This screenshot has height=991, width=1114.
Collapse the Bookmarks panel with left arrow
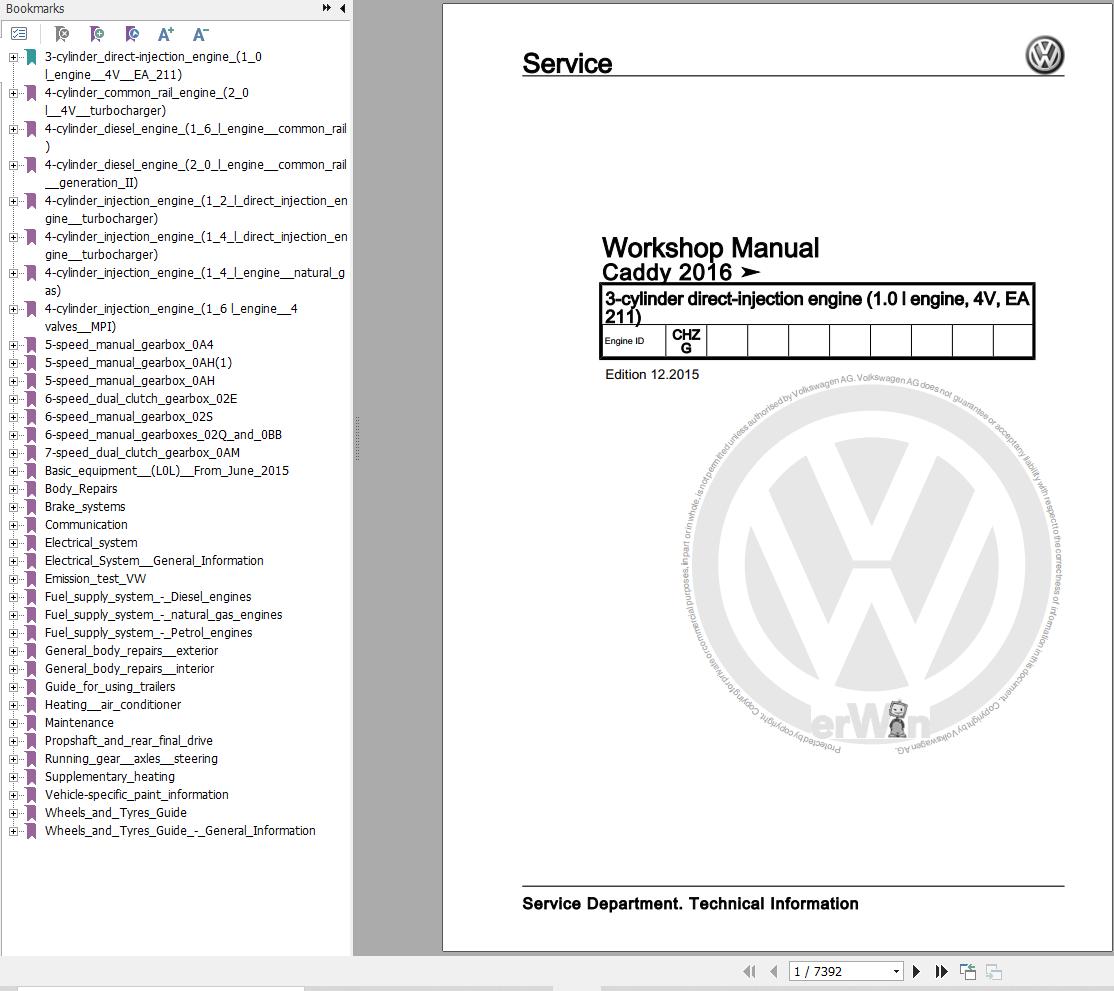[342, 8]
